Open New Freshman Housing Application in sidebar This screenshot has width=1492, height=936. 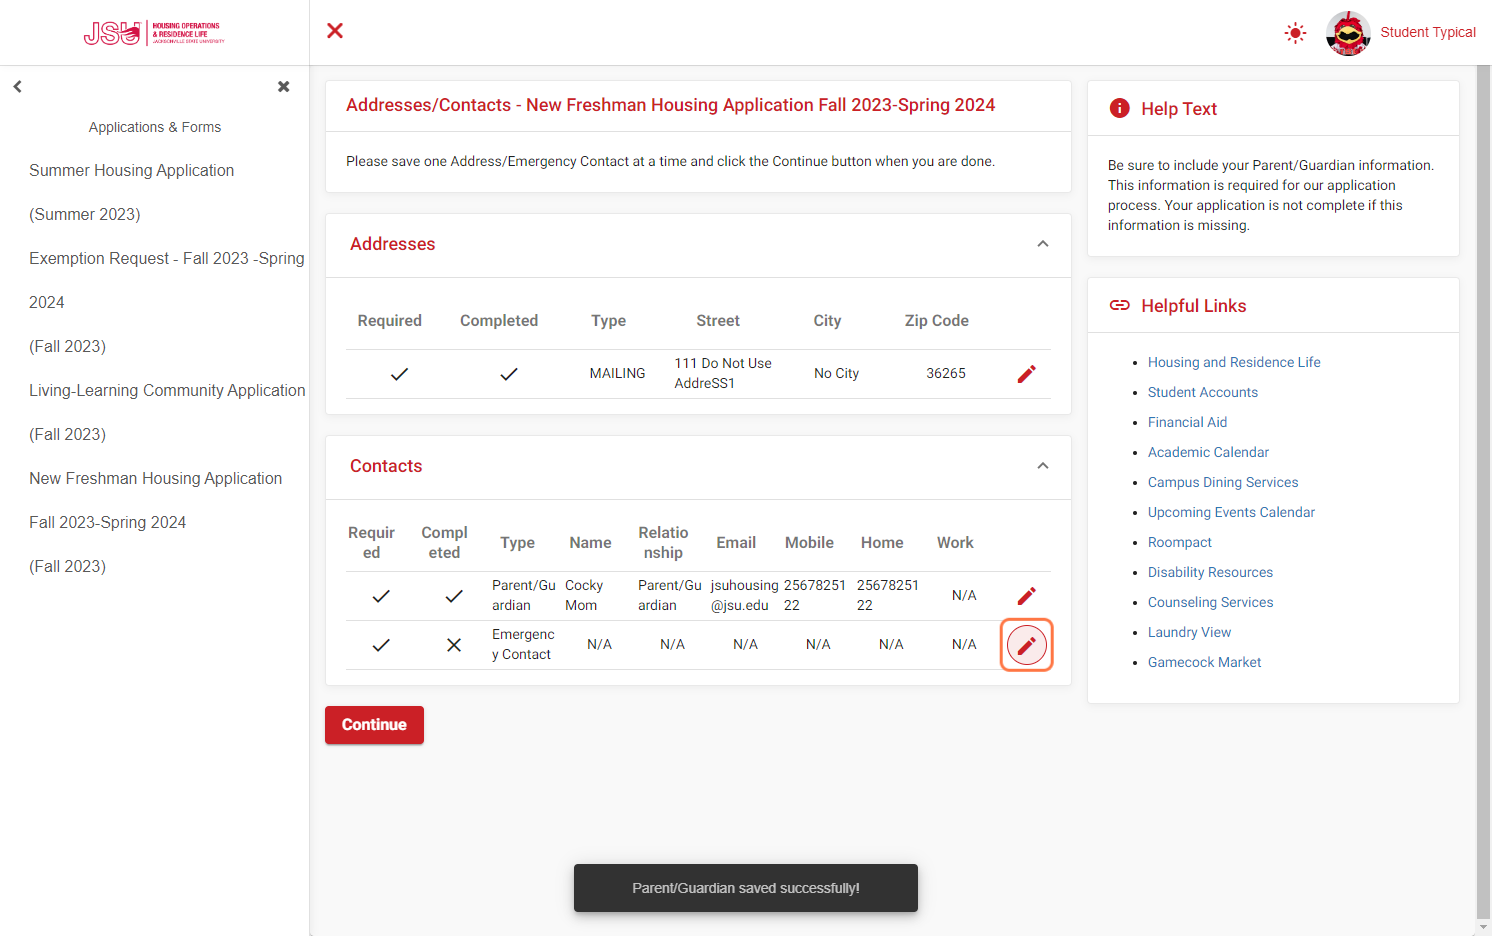coord(156,522)
